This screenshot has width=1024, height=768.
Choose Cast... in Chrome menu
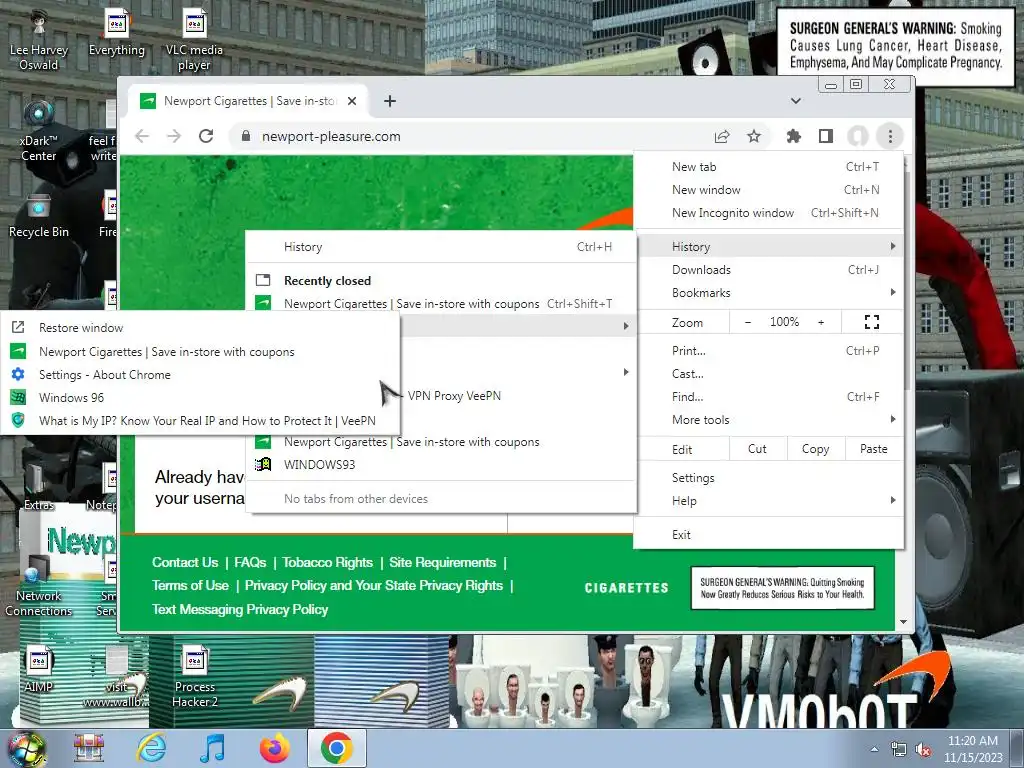coord(769,374)
